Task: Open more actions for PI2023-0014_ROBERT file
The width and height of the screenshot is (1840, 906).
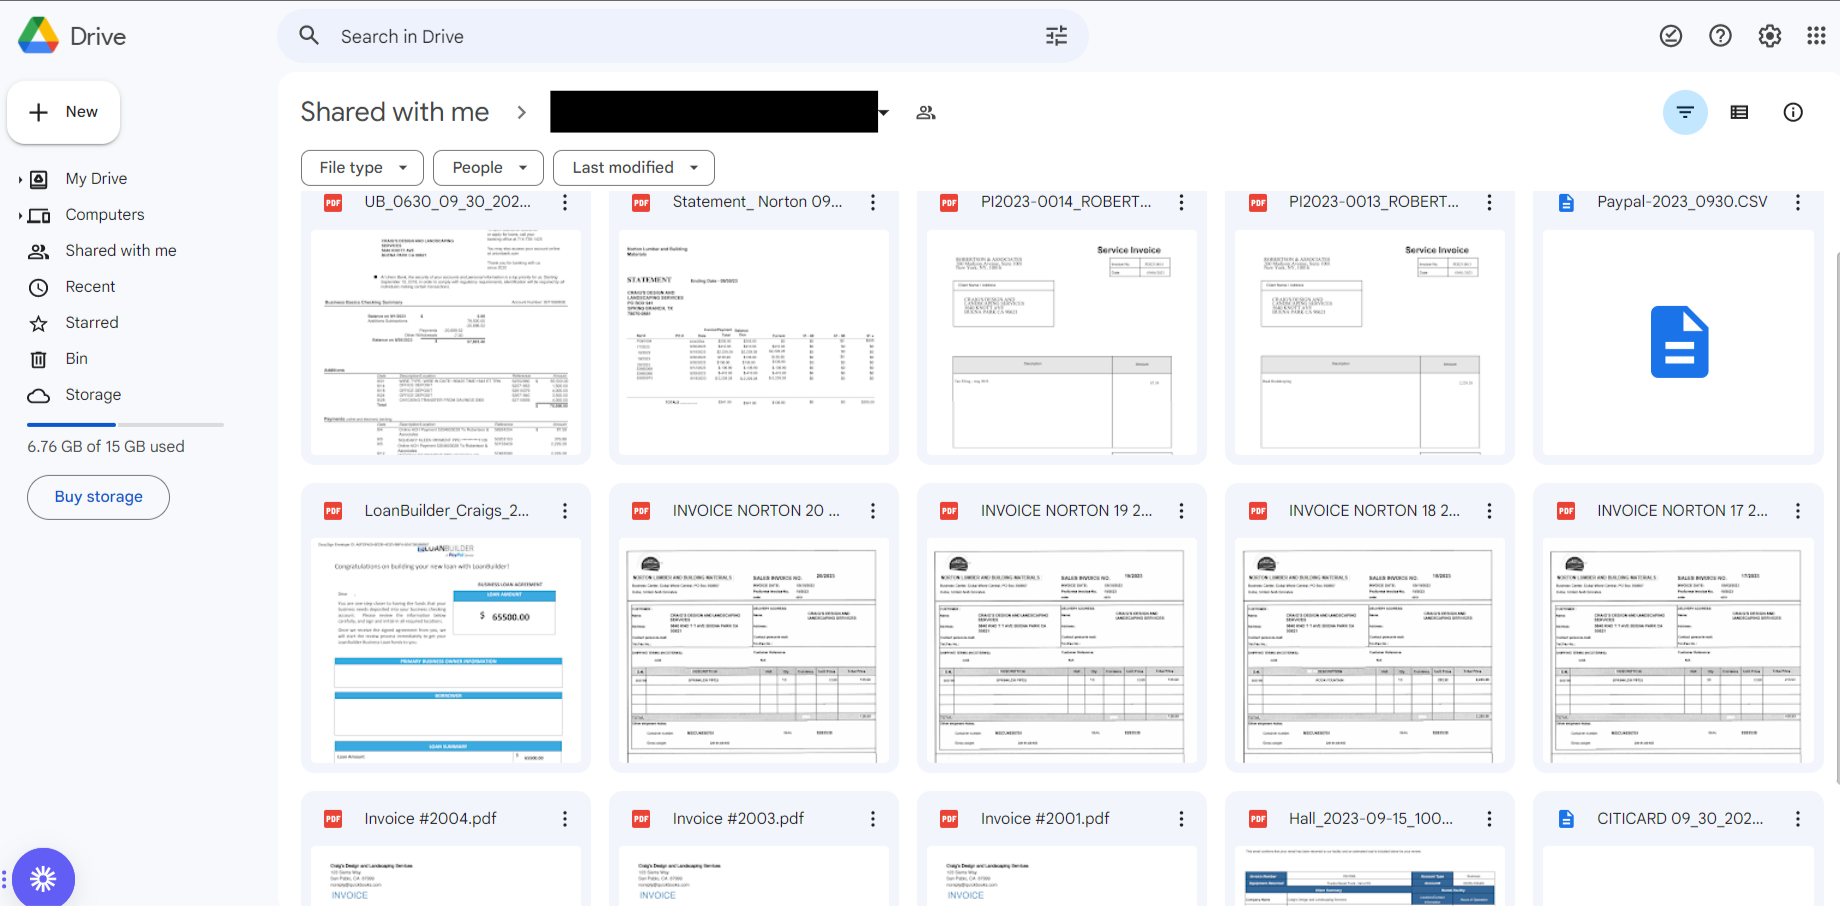Action: click(1181, 202)
